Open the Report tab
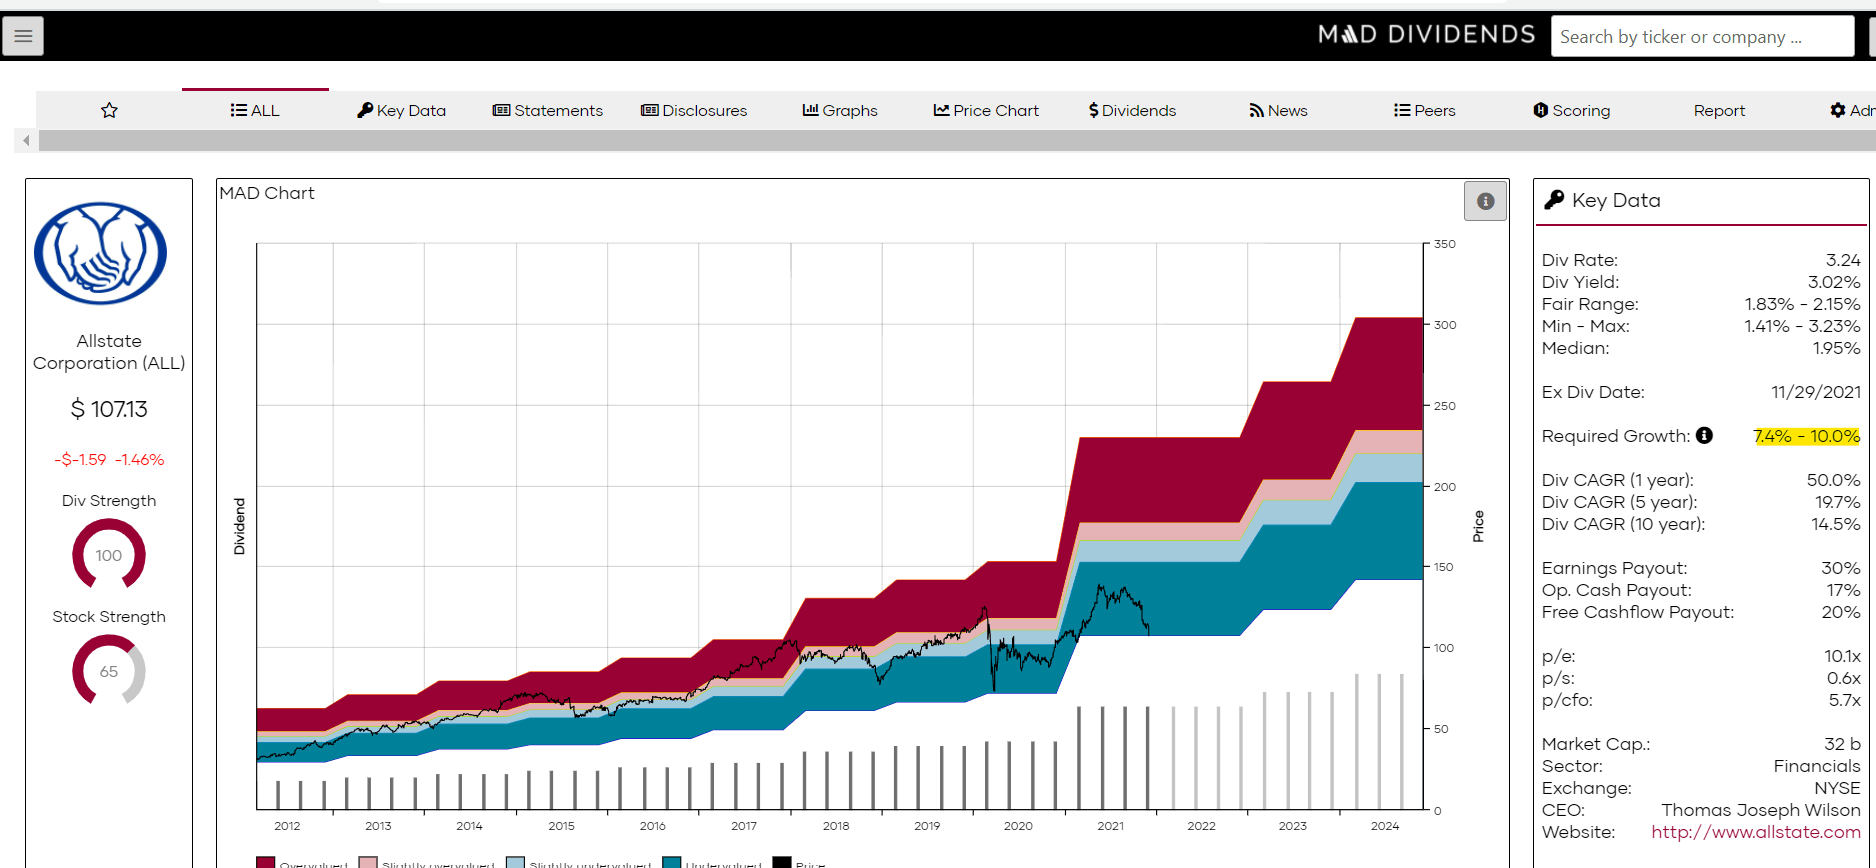The width and height of the screenshot is (1876, 868). click(1719, 110)
